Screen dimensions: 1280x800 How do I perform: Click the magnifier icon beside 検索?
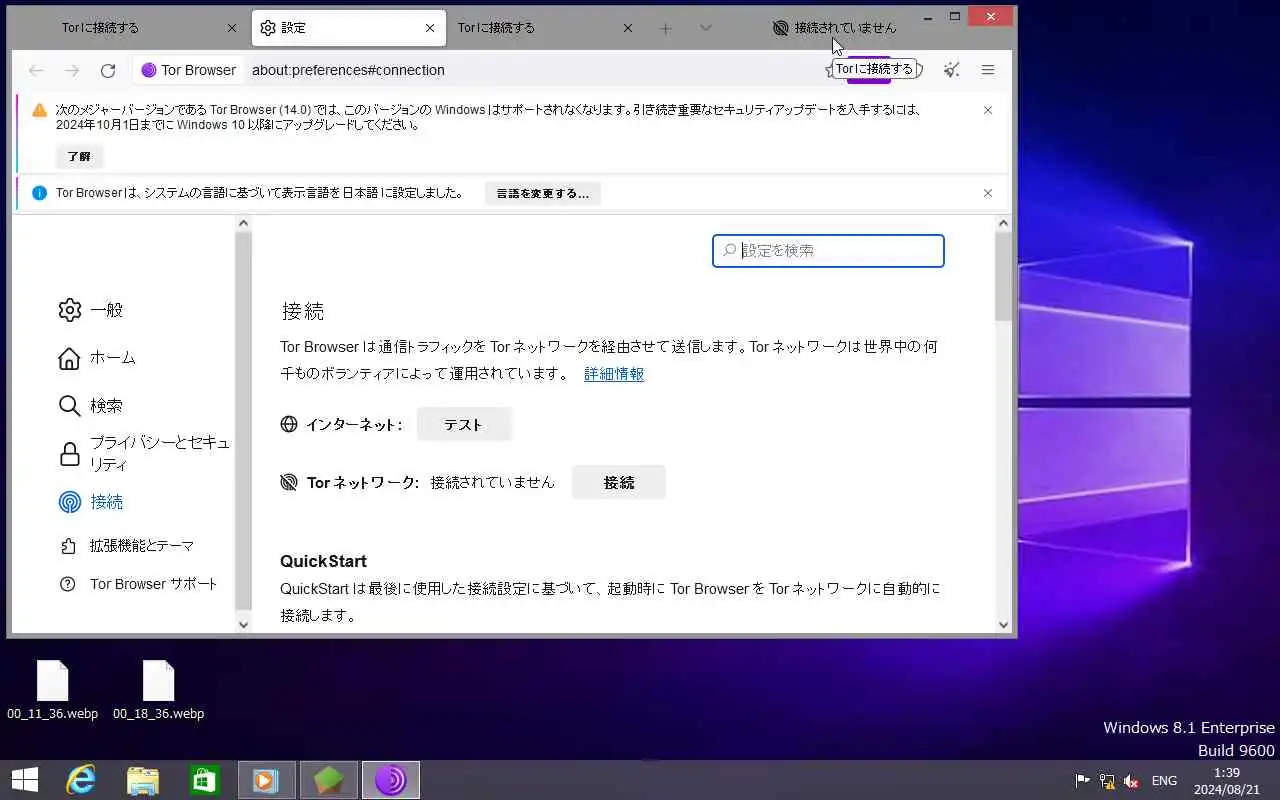[x=69, y=406]
